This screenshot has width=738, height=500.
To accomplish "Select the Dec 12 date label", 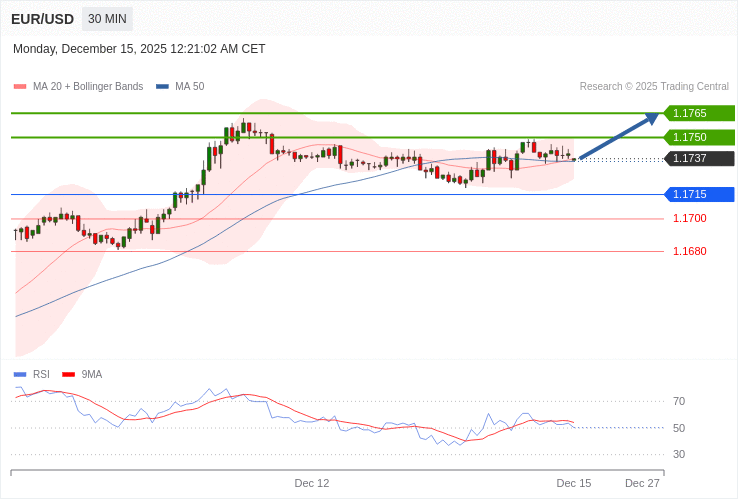I will [312, 483].
